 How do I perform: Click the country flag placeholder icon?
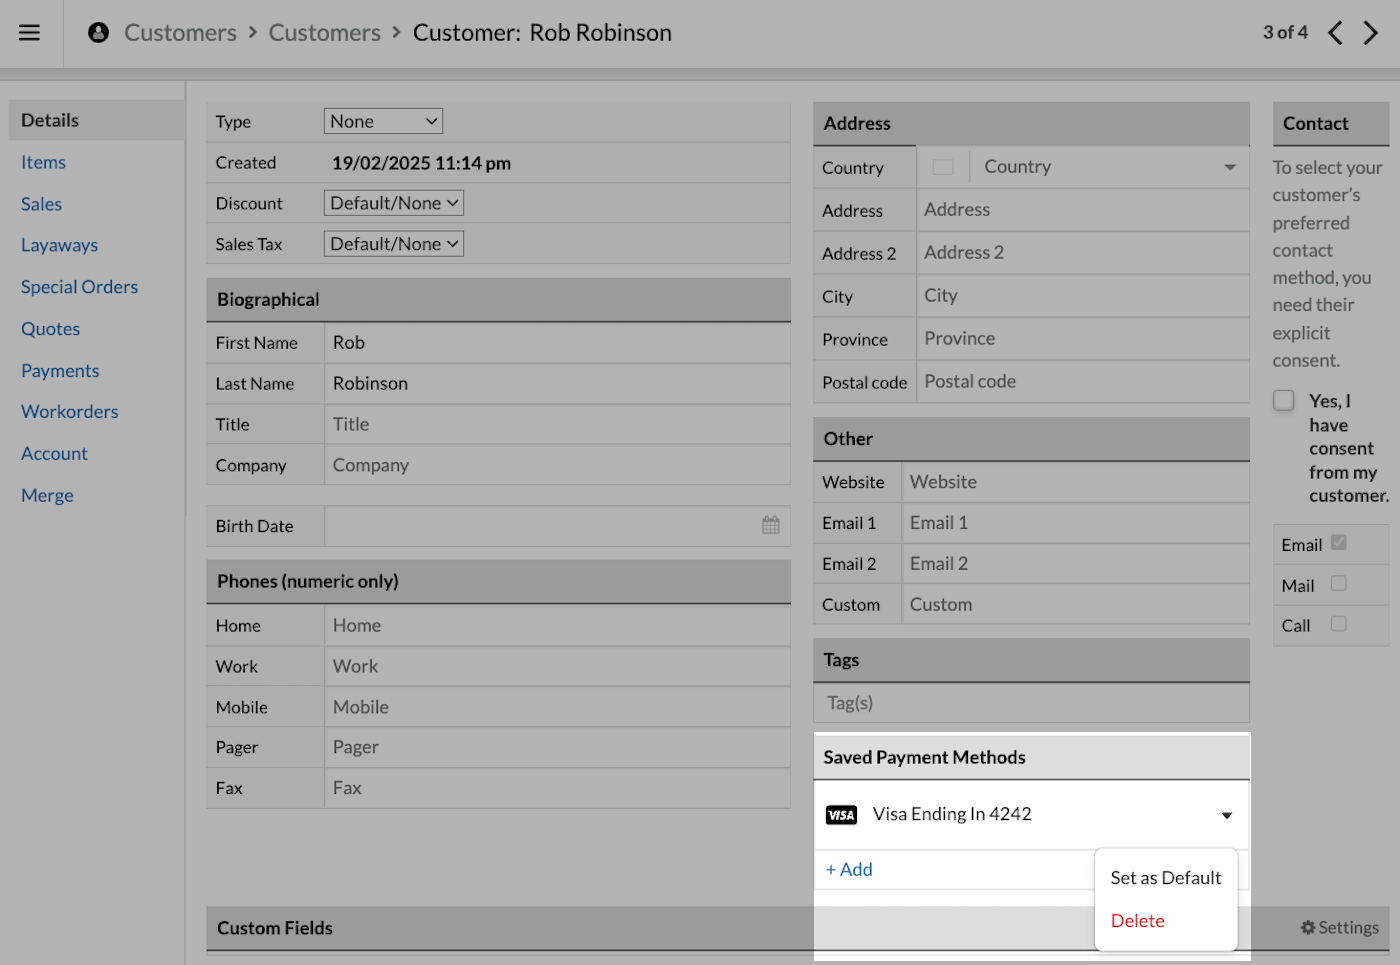click(x=943, y=167)
